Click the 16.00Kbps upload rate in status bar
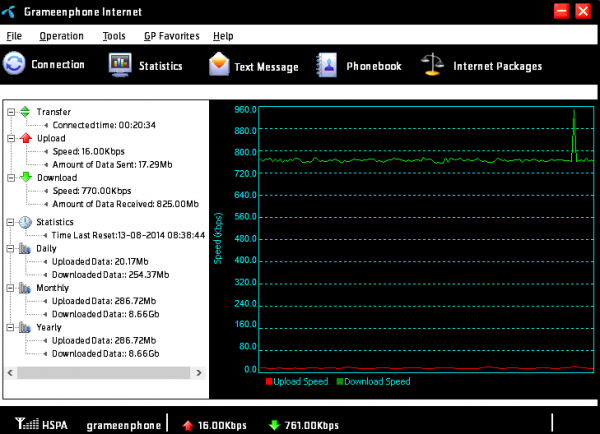600x434 pixels. coord(222,426)
